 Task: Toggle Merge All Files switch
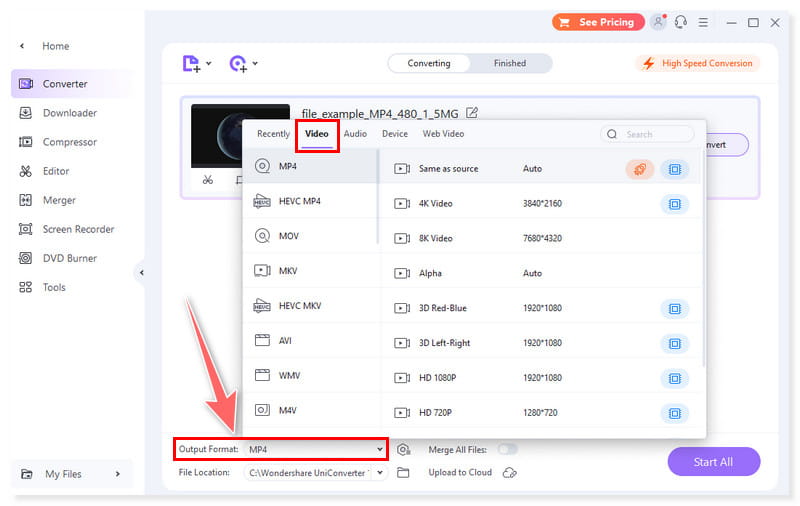coord(507,450)
